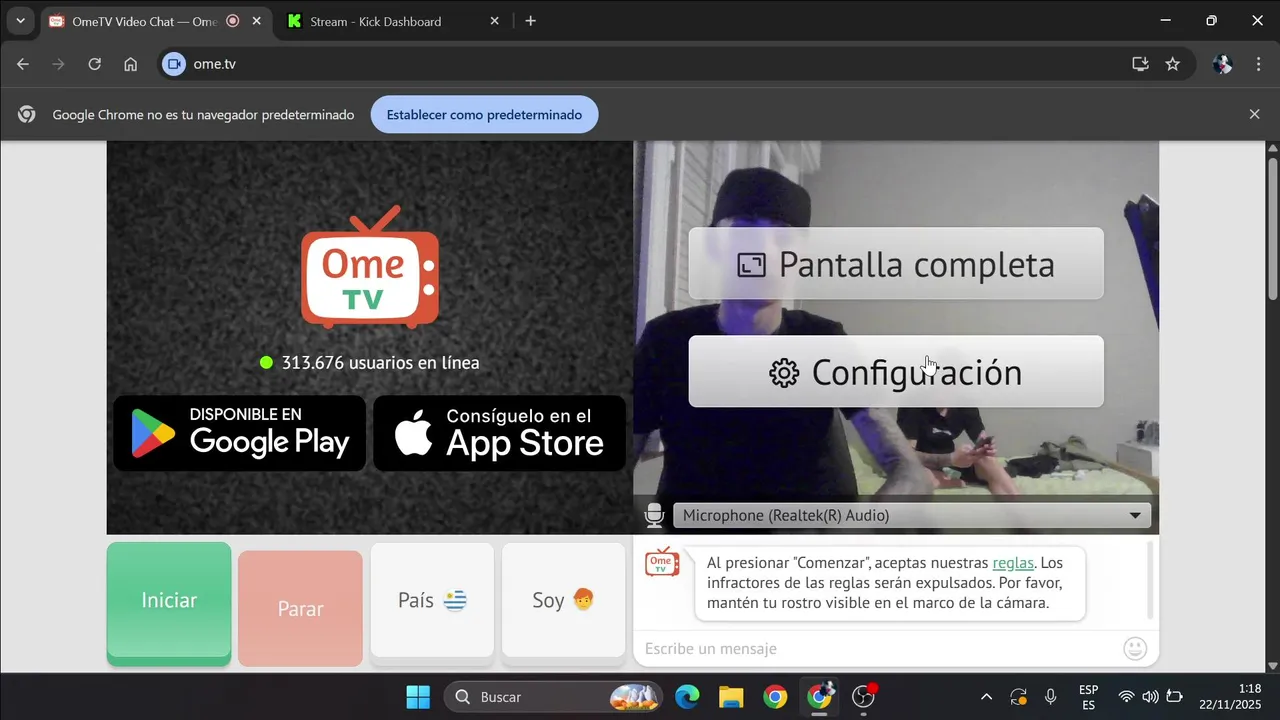Click the Chrome home button
The image size is (1280, 720).
[x=130, y=64]
